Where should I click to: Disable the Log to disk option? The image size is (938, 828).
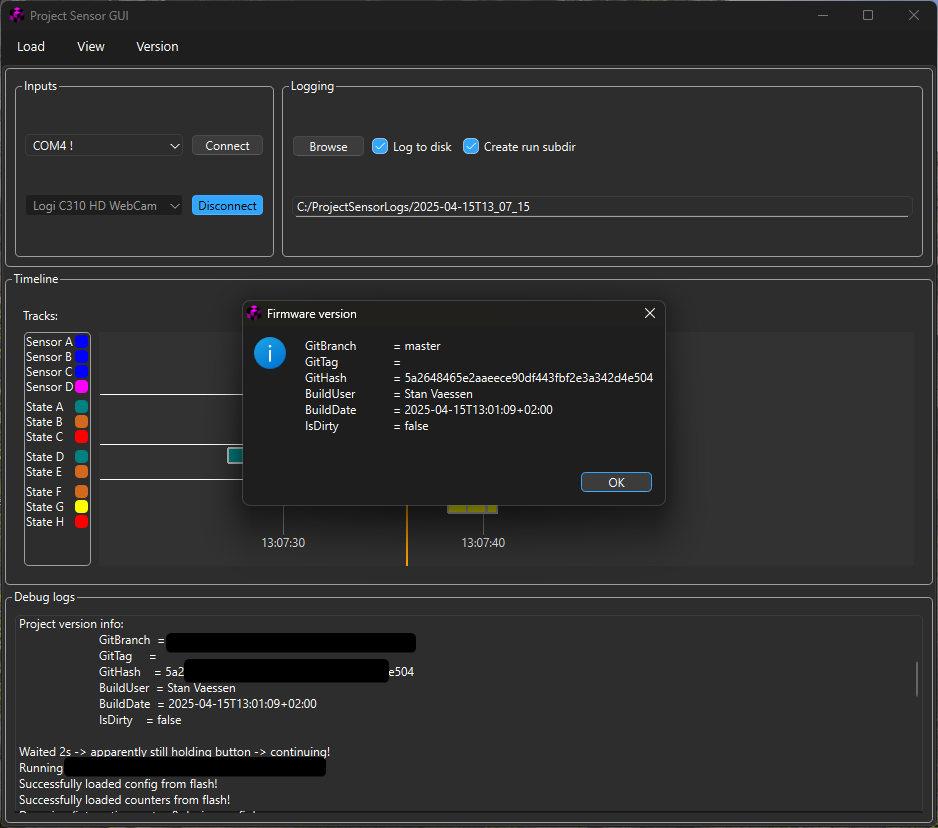click(379, 146)
